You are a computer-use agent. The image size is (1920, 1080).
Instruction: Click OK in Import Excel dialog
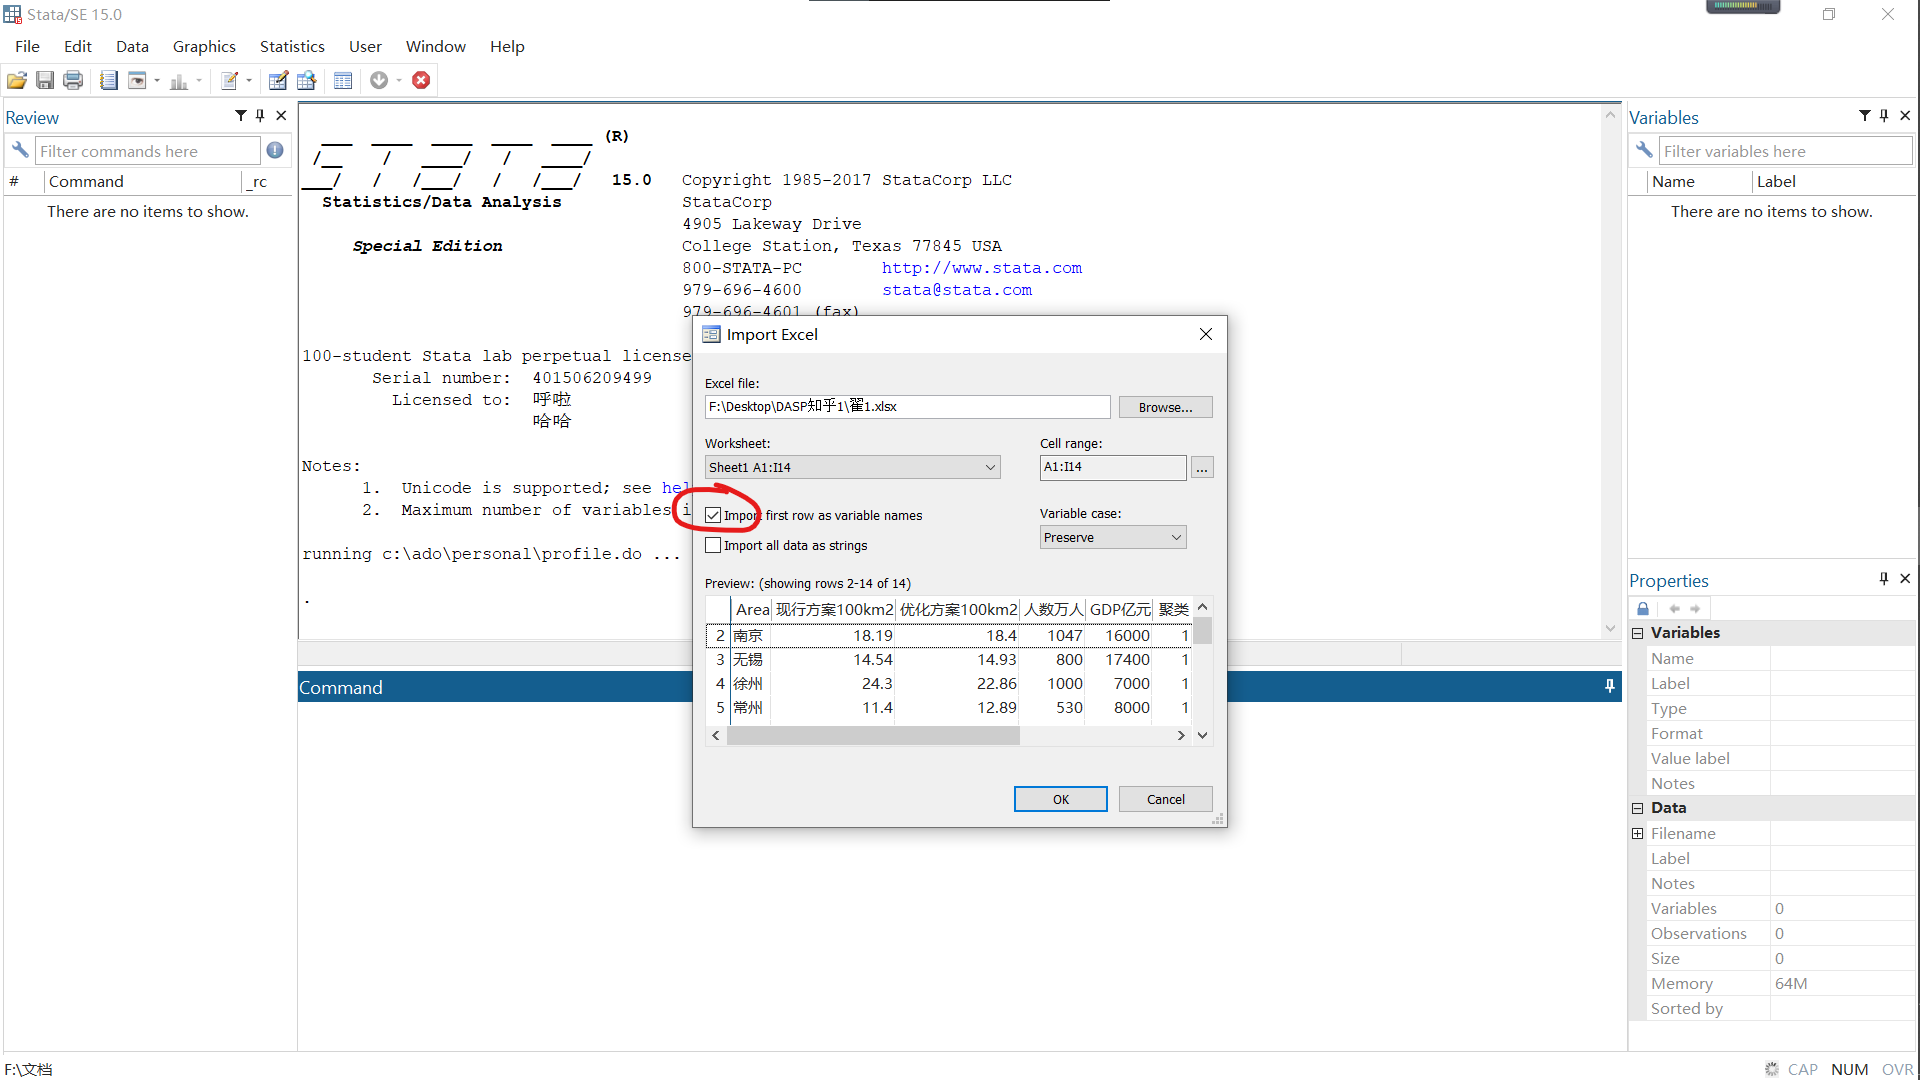(x=1060, y=799)
